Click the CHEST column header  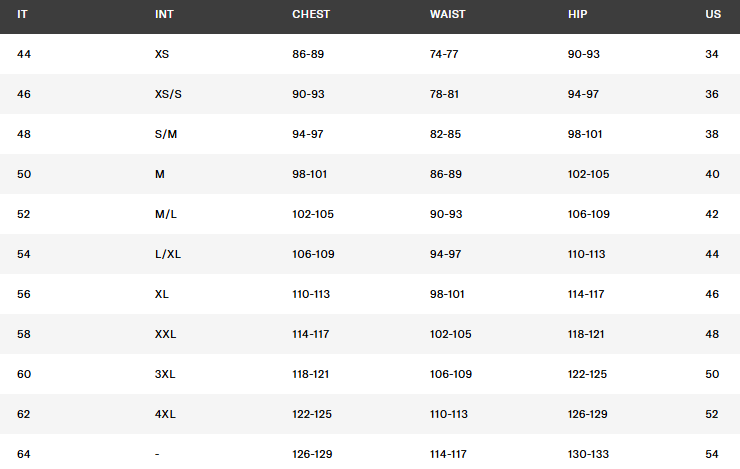(311, 15)
